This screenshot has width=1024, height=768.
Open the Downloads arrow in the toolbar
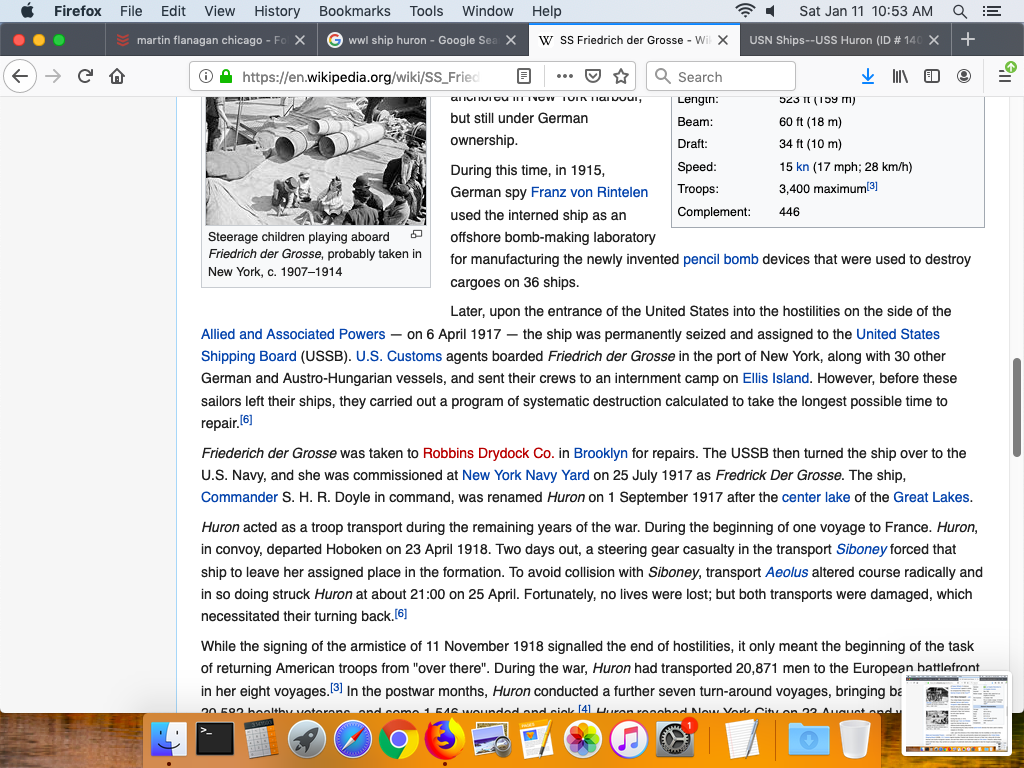tap(868, 77)
